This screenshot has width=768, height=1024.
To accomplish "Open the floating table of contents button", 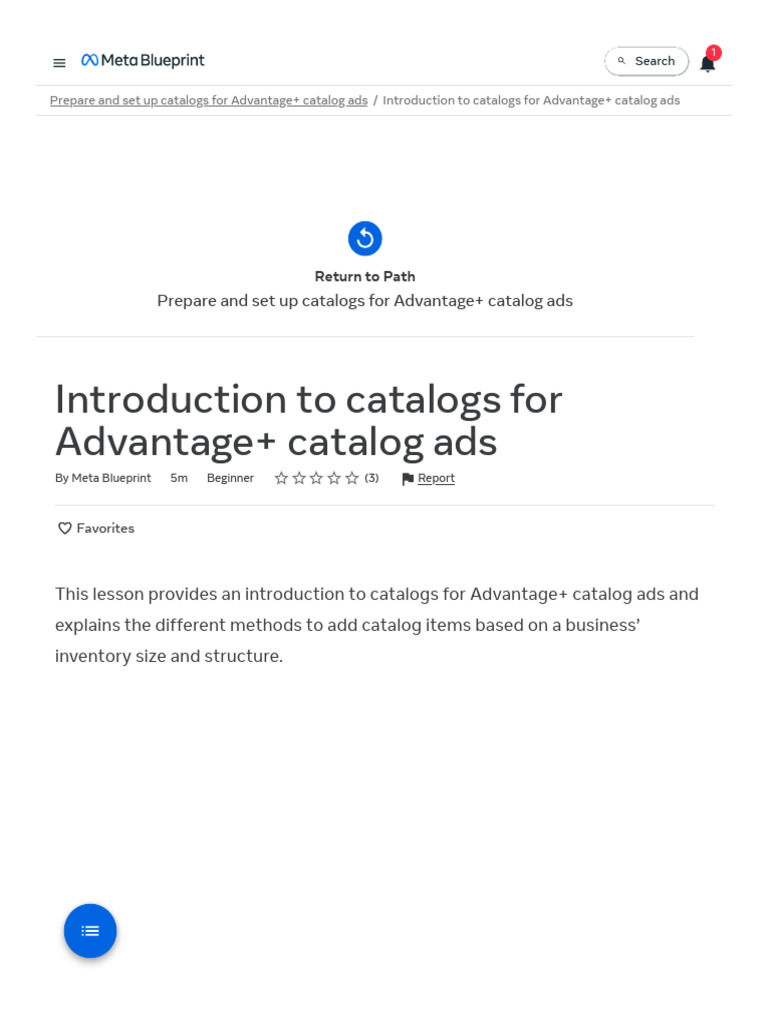I will coord(90,931).
